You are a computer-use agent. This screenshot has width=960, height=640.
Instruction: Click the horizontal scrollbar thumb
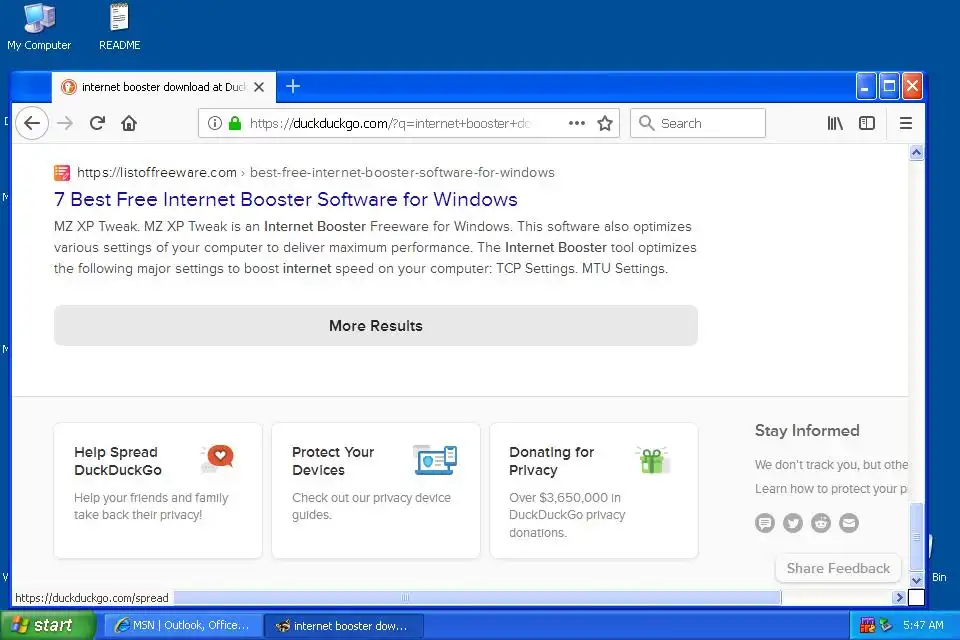tap(478, 597)
